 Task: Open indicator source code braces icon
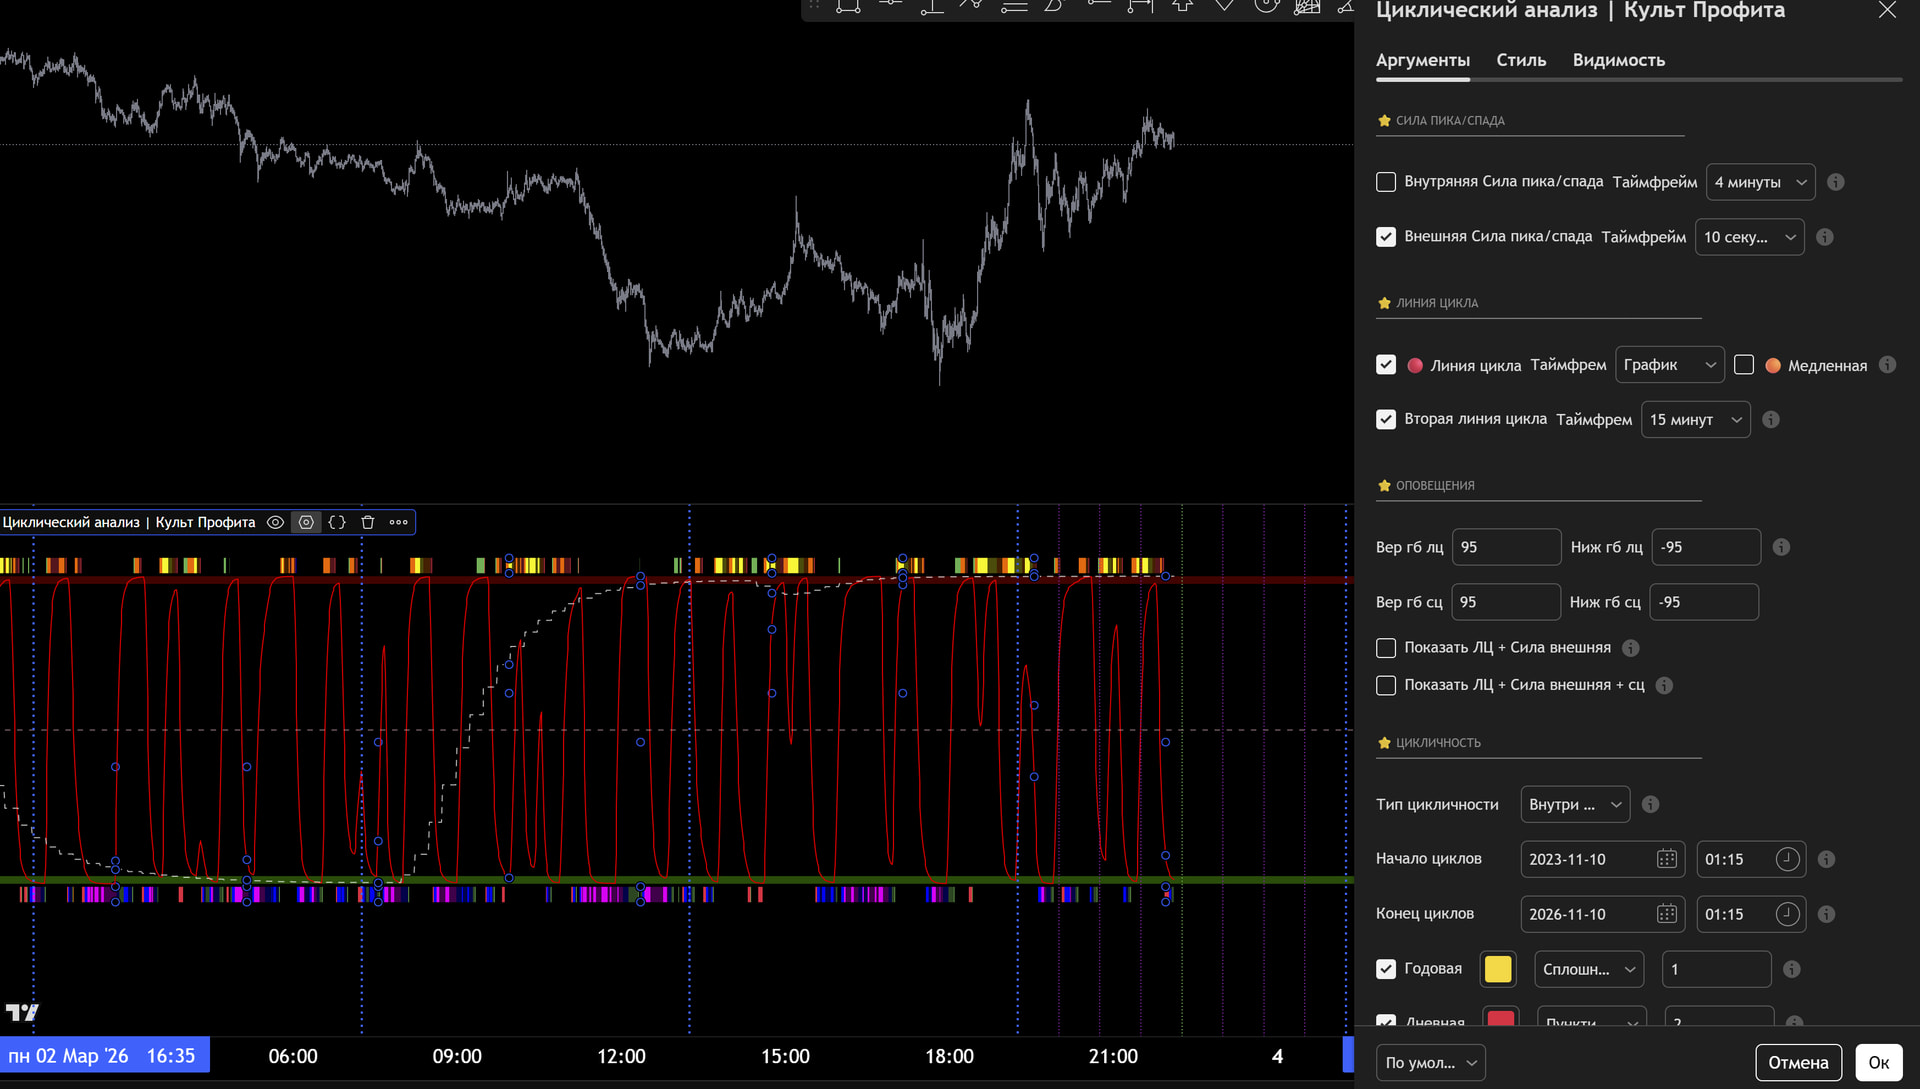(337, 522)
